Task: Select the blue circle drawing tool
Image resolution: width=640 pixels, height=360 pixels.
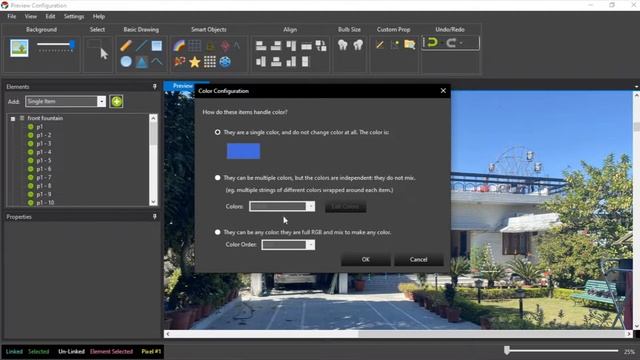Action: pos(126,62)
